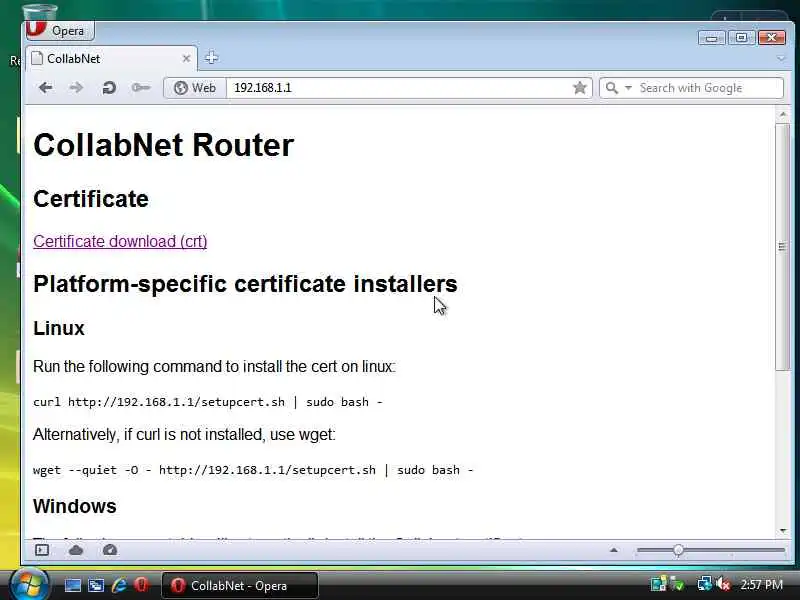Toggle Opera Turbo icon in status bar
Viewport: 800px width, 600px height.
click(110, 550)
